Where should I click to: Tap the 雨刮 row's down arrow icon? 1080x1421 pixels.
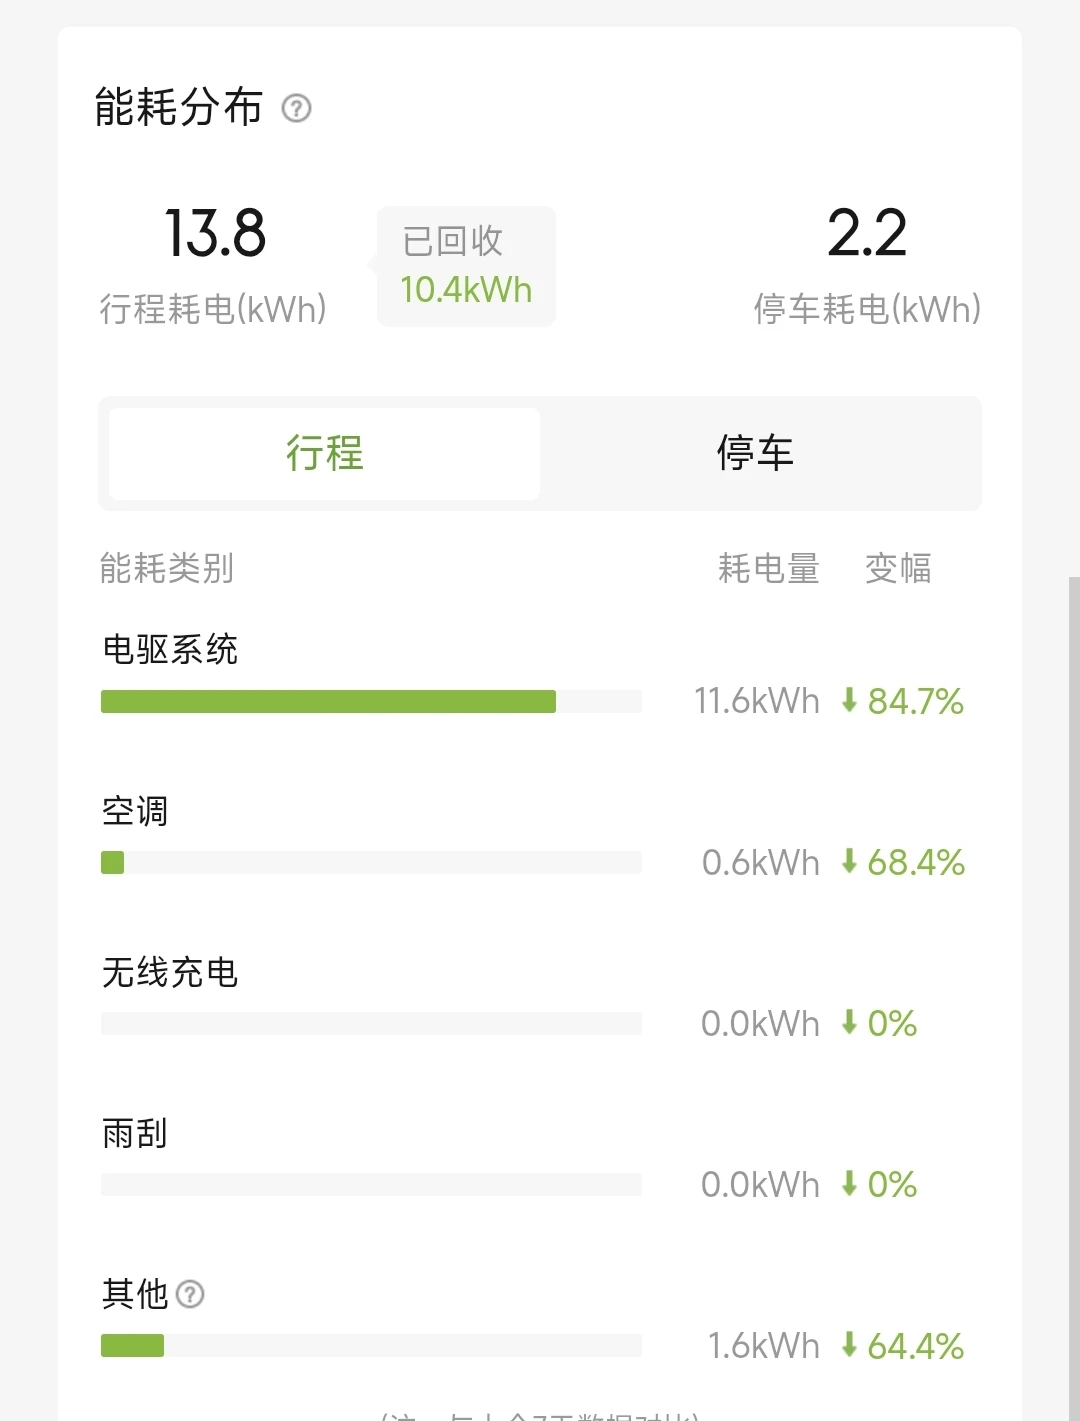click(x=849, y=1184)
